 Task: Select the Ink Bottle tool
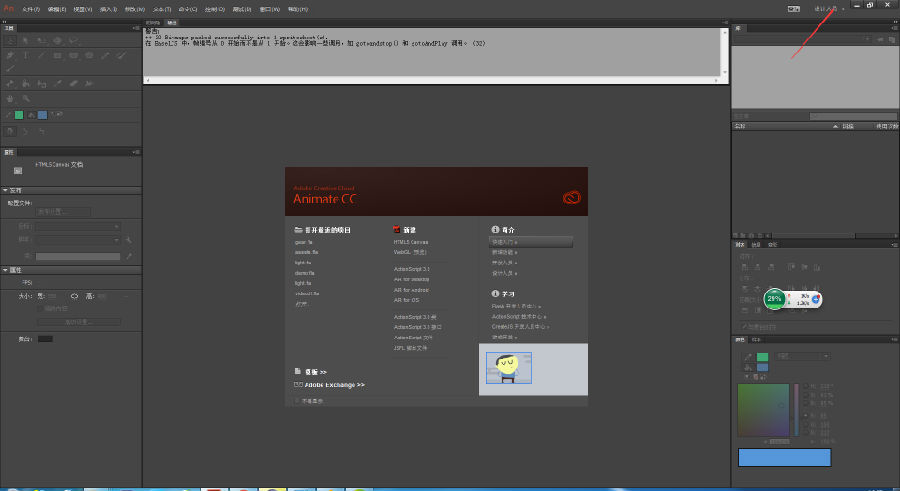coord(41,84)
